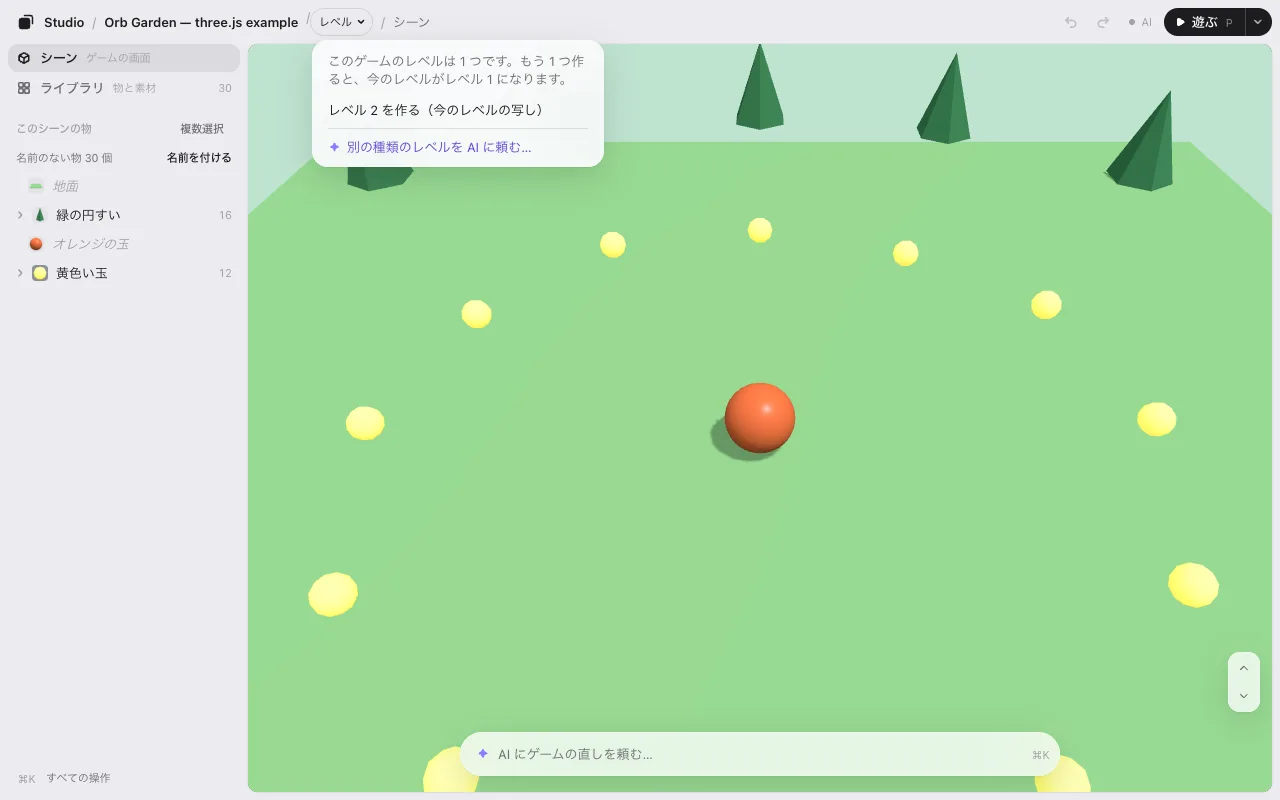
Task: Click the 複数選択 button
Action: point(202,129)
